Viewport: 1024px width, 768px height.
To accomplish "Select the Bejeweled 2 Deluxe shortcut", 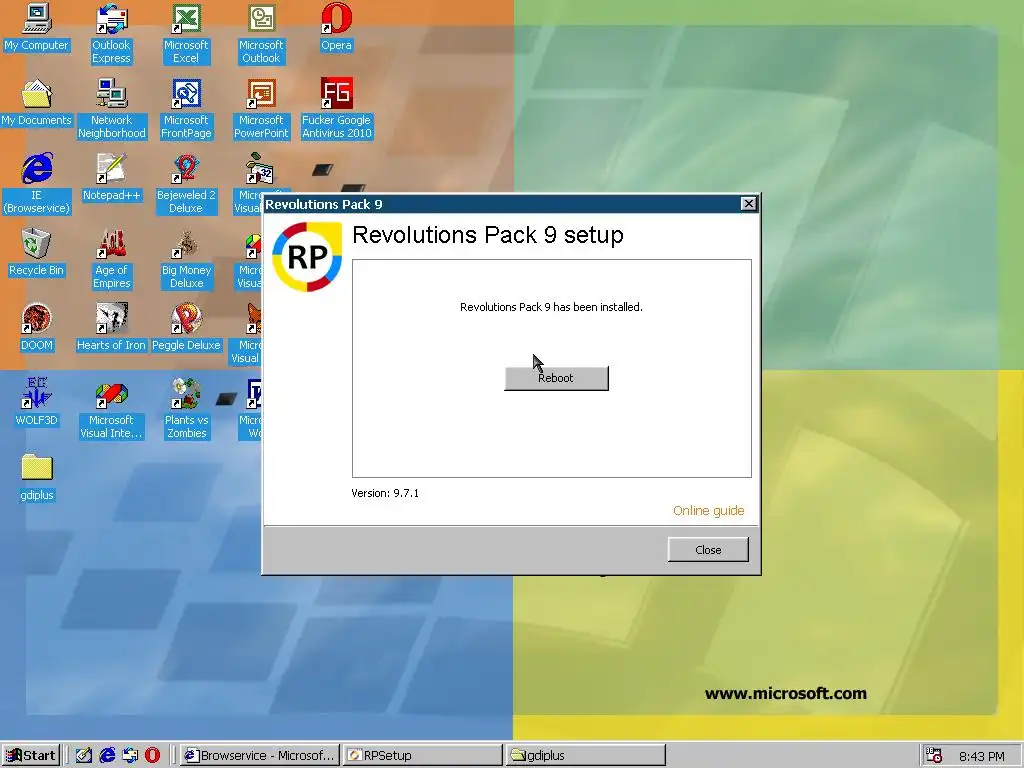I will (x=186, y=184).
